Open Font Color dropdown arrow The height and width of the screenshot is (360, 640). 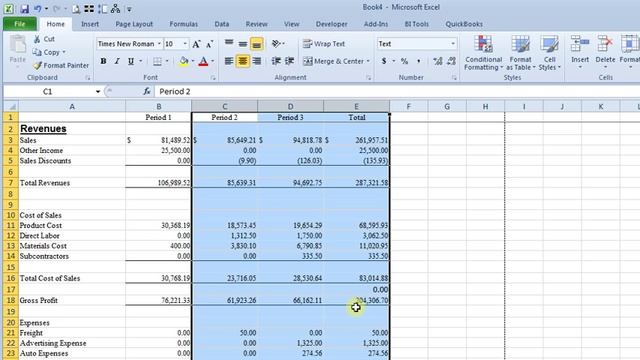click(x=212, y=61)
